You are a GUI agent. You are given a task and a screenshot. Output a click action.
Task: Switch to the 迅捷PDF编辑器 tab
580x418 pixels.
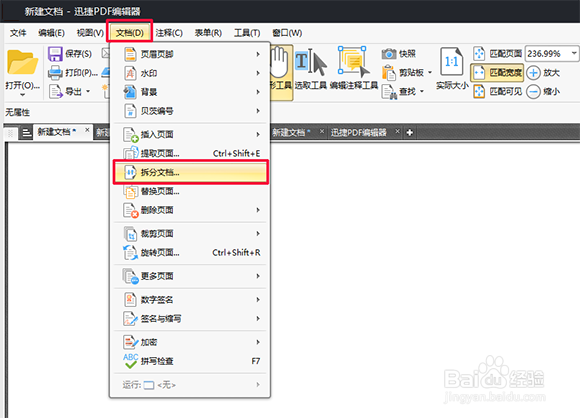[x=358, y=132]
